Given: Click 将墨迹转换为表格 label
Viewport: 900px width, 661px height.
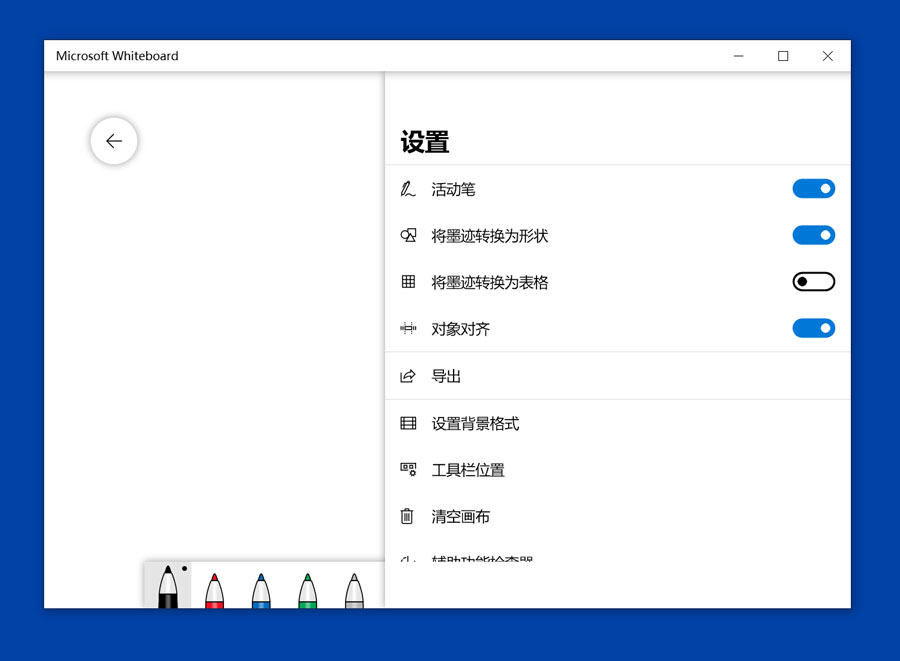Looking at the screenshot, I should point(490,282).
